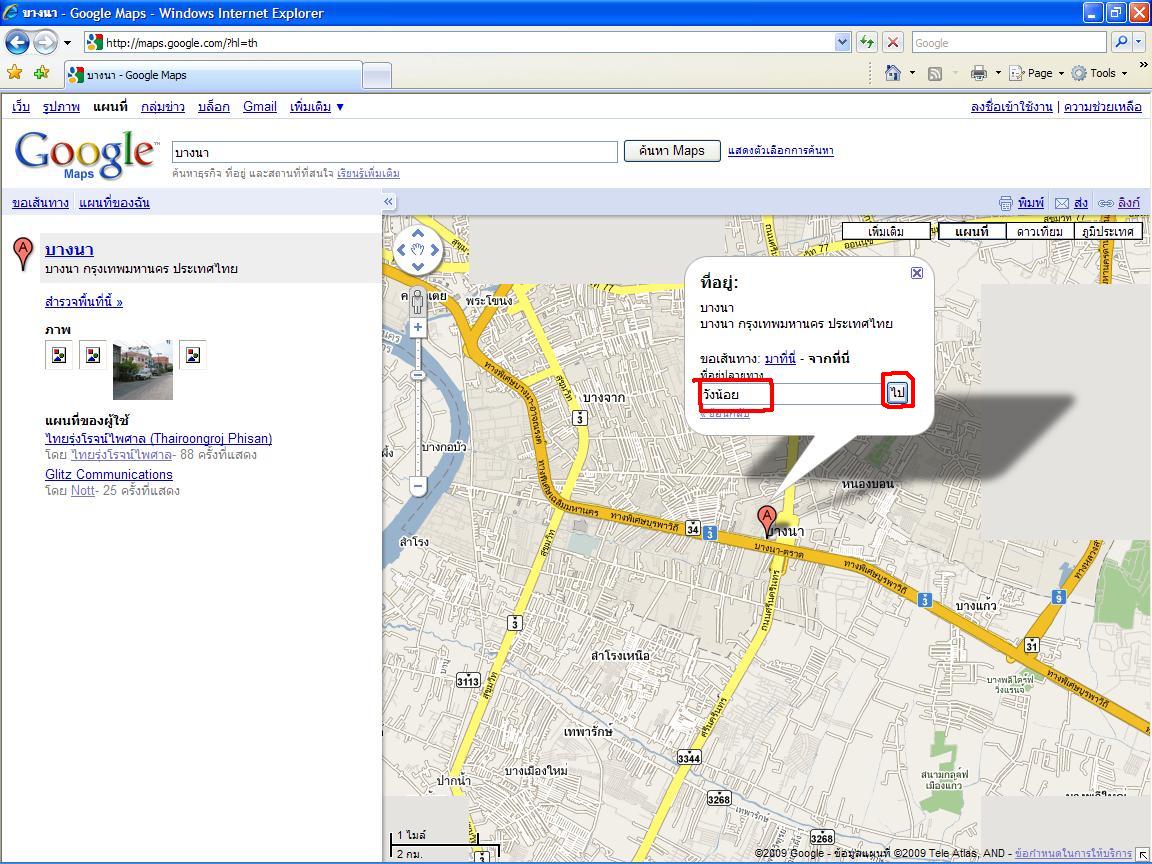Viewport: 1152px width, 864px height.
Task: Click the Print icon in the toolbar
Action: click(979, 73)
